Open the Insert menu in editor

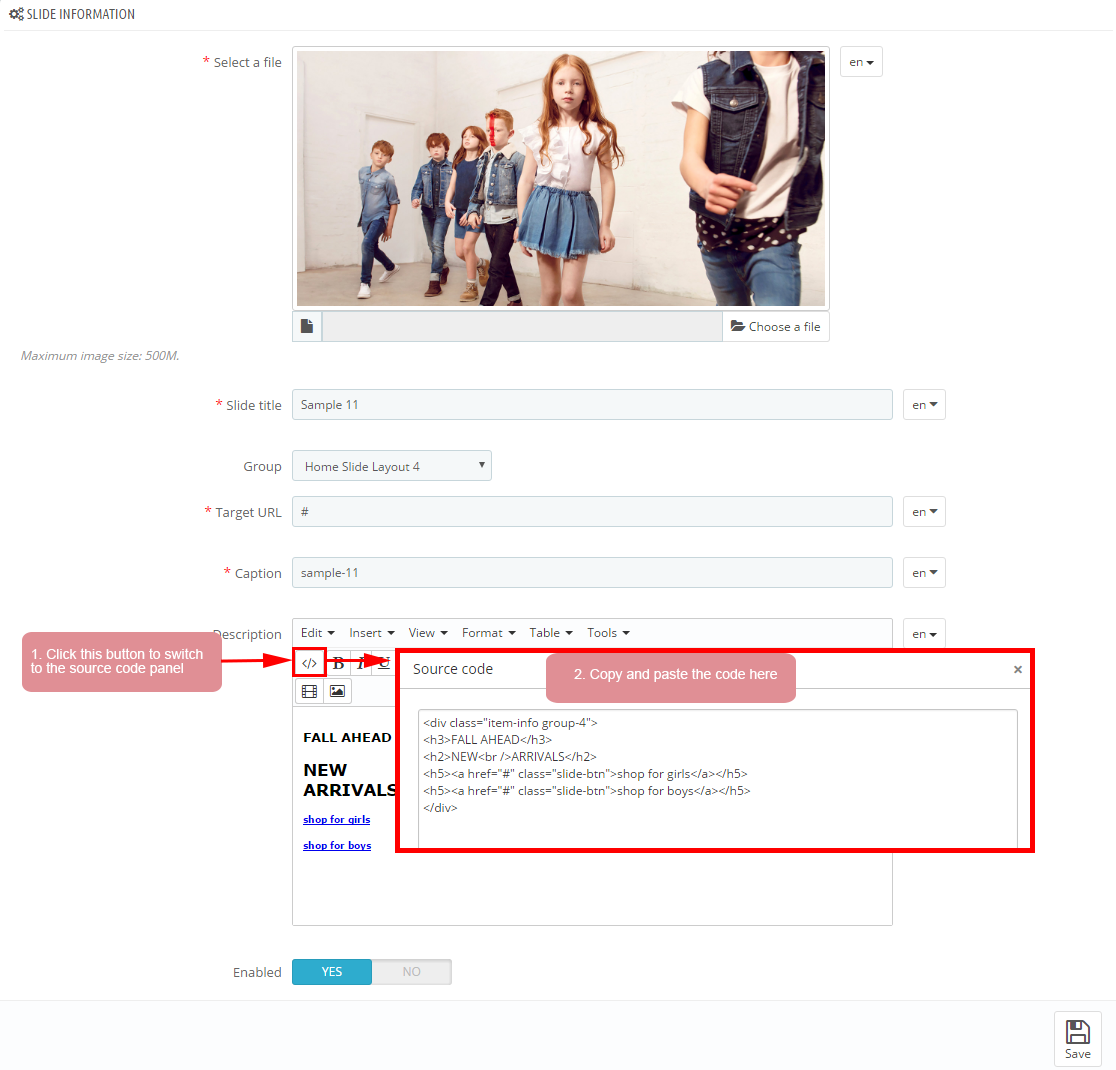(x=372, y=633)
